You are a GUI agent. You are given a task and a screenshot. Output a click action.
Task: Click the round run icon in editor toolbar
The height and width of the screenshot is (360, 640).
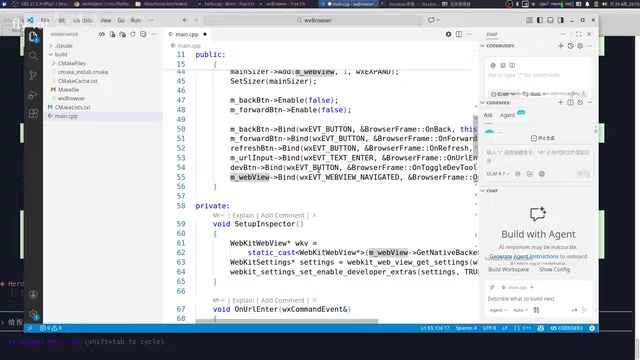448,34
